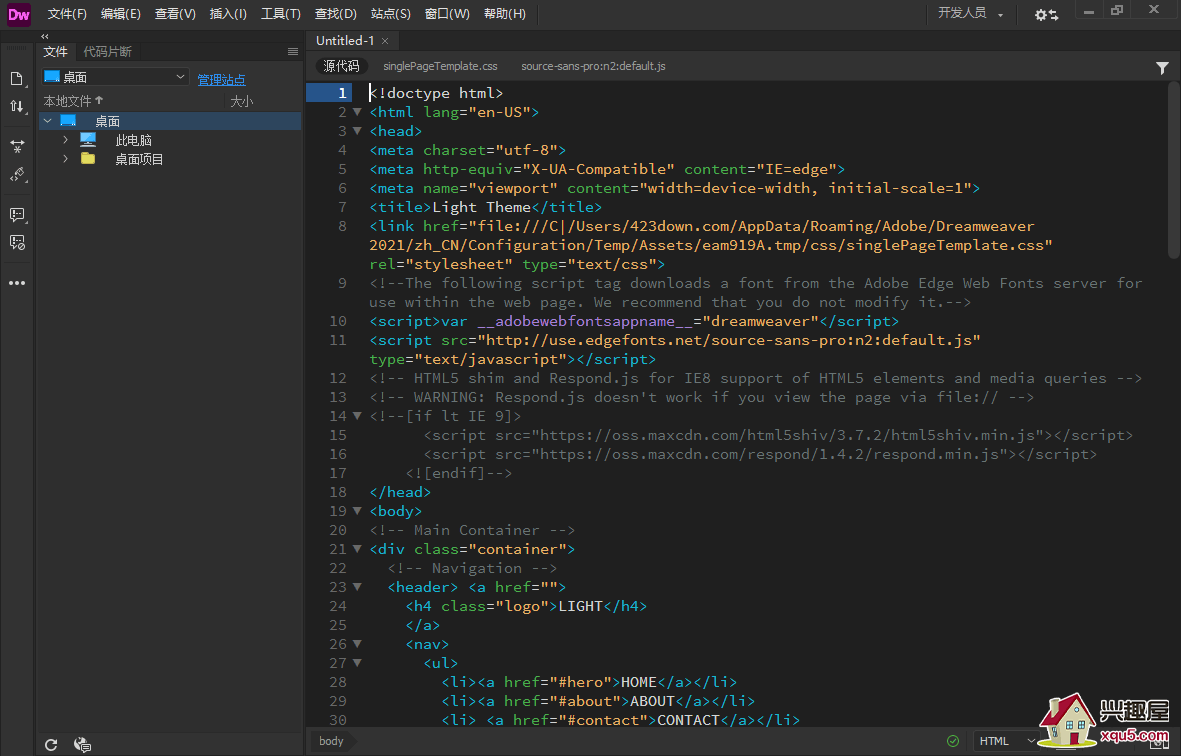
Task: Collapse the html tag at line 2
Action: coord(357,112)
